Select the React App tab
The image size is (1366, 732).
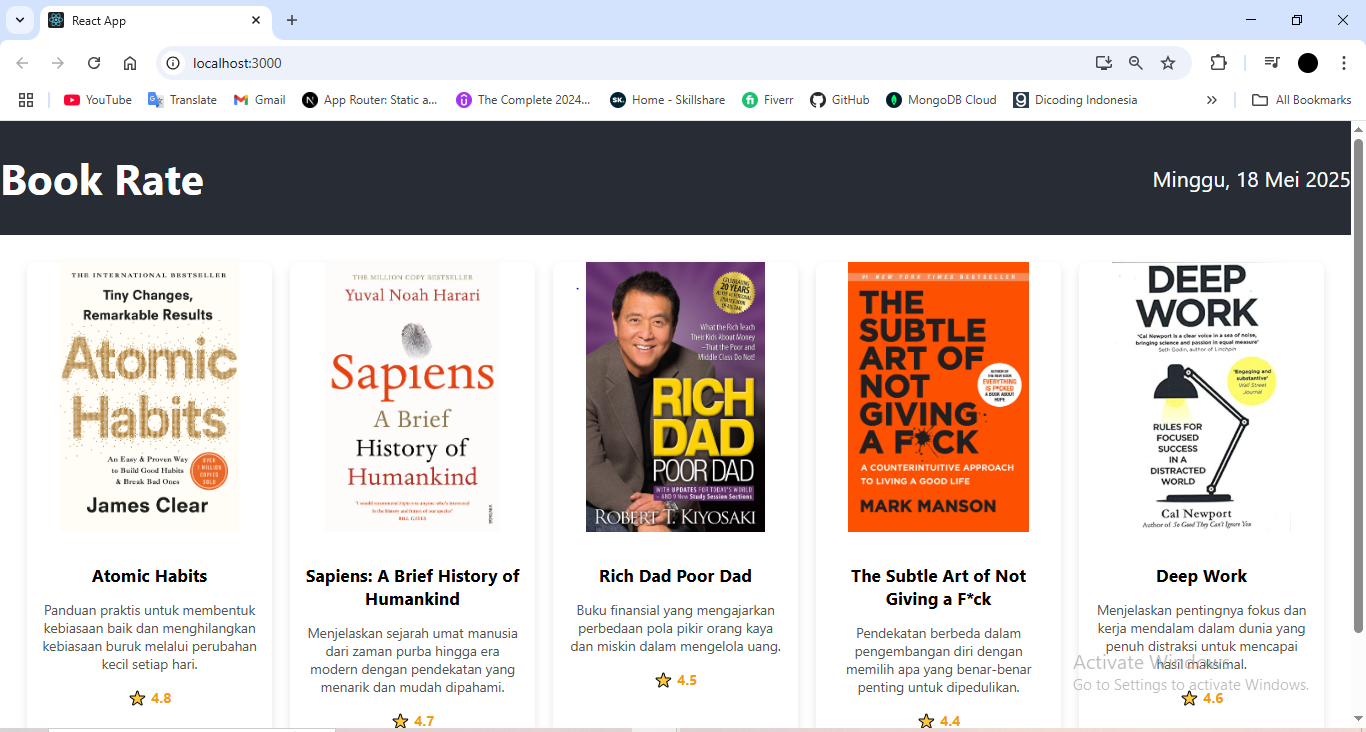tap(155, 20)
